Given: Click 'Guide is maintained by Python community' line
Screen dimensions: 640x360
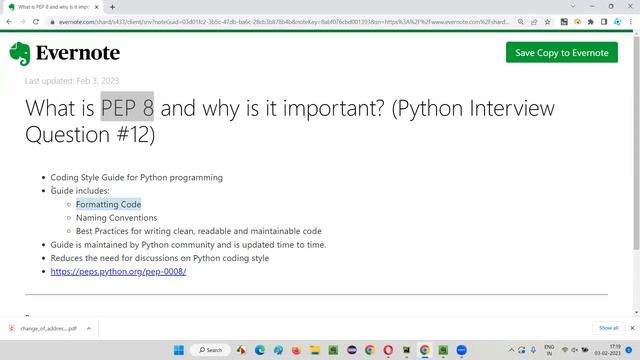Looking at the screenshot, I should coord(188,245).
